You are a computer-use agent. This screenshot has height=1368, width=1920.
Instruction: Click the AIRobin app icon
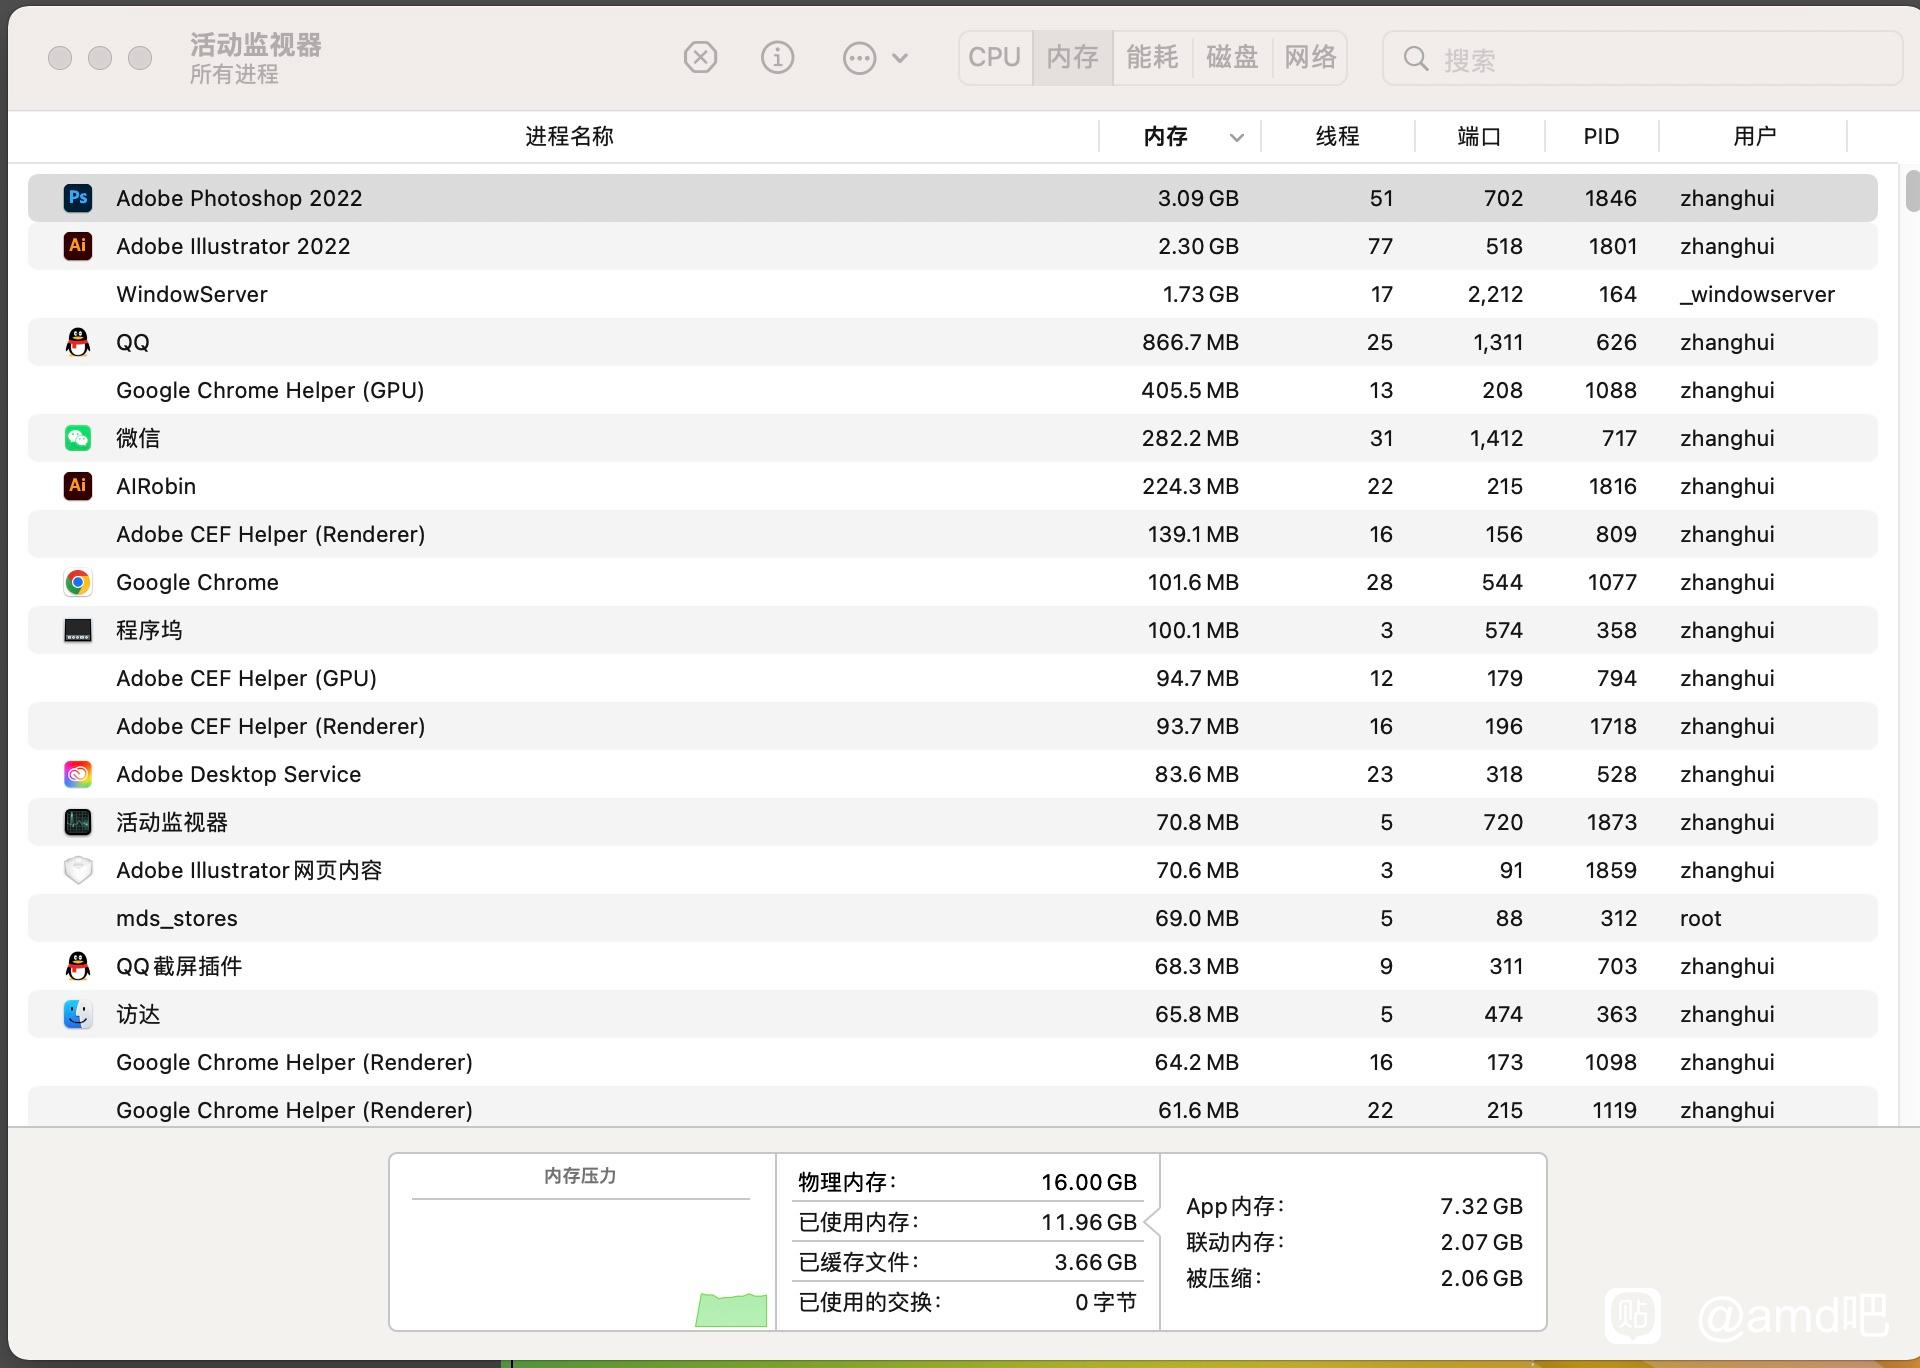pos(78,486)
